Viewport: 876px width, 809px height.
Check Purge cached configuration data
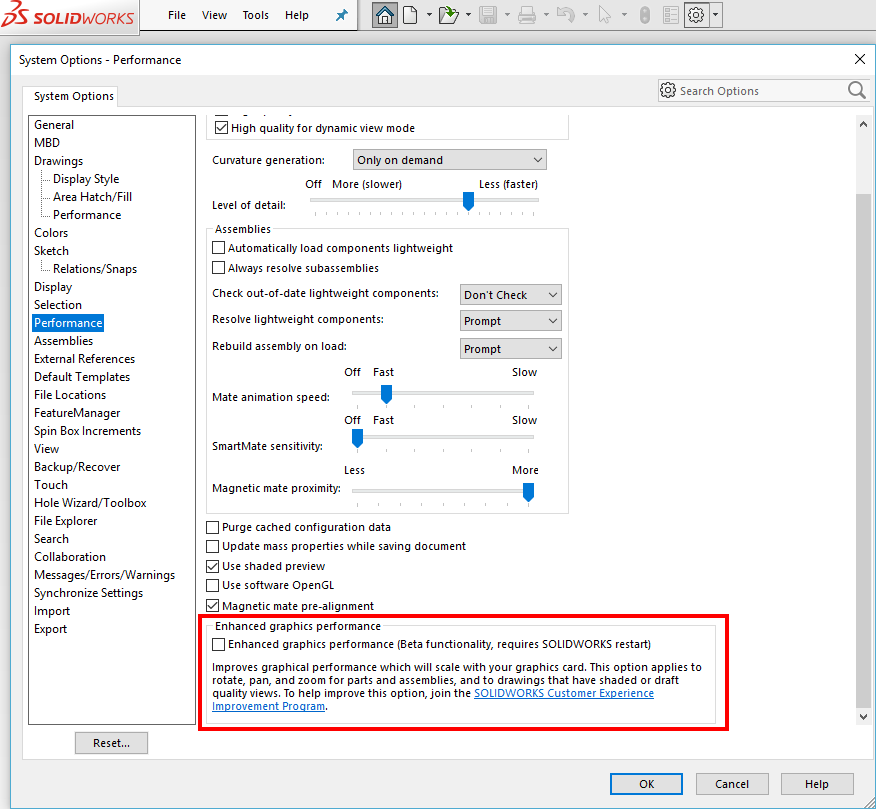(x=212, y=527)
